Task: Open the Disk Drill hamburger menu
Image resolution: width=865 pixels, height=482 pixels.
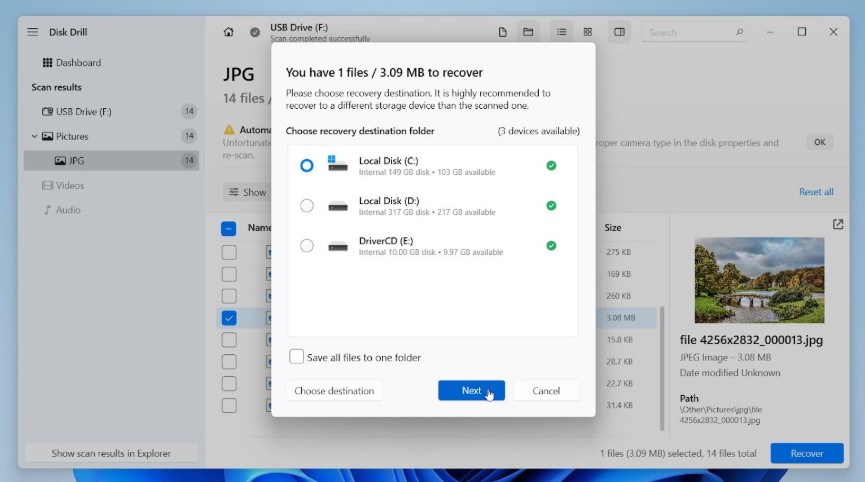Action: [x=33, y=32]
